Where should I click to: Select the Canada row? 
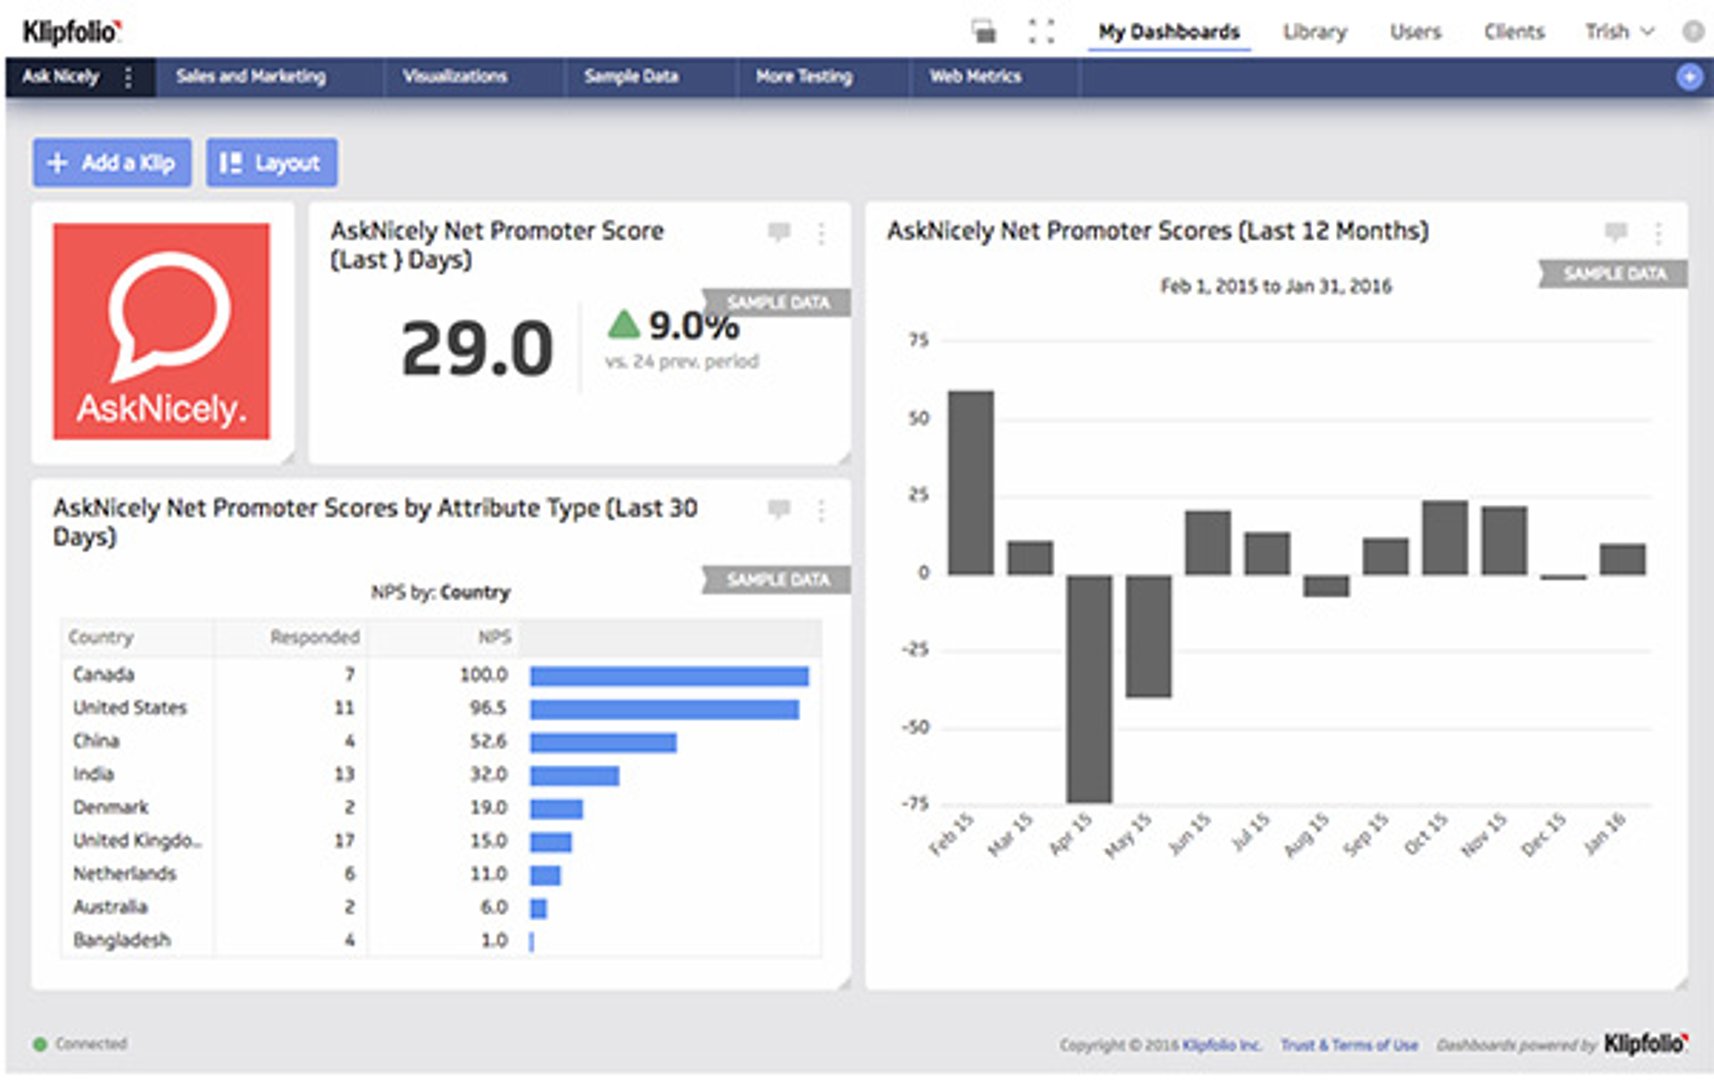(441, 675)
